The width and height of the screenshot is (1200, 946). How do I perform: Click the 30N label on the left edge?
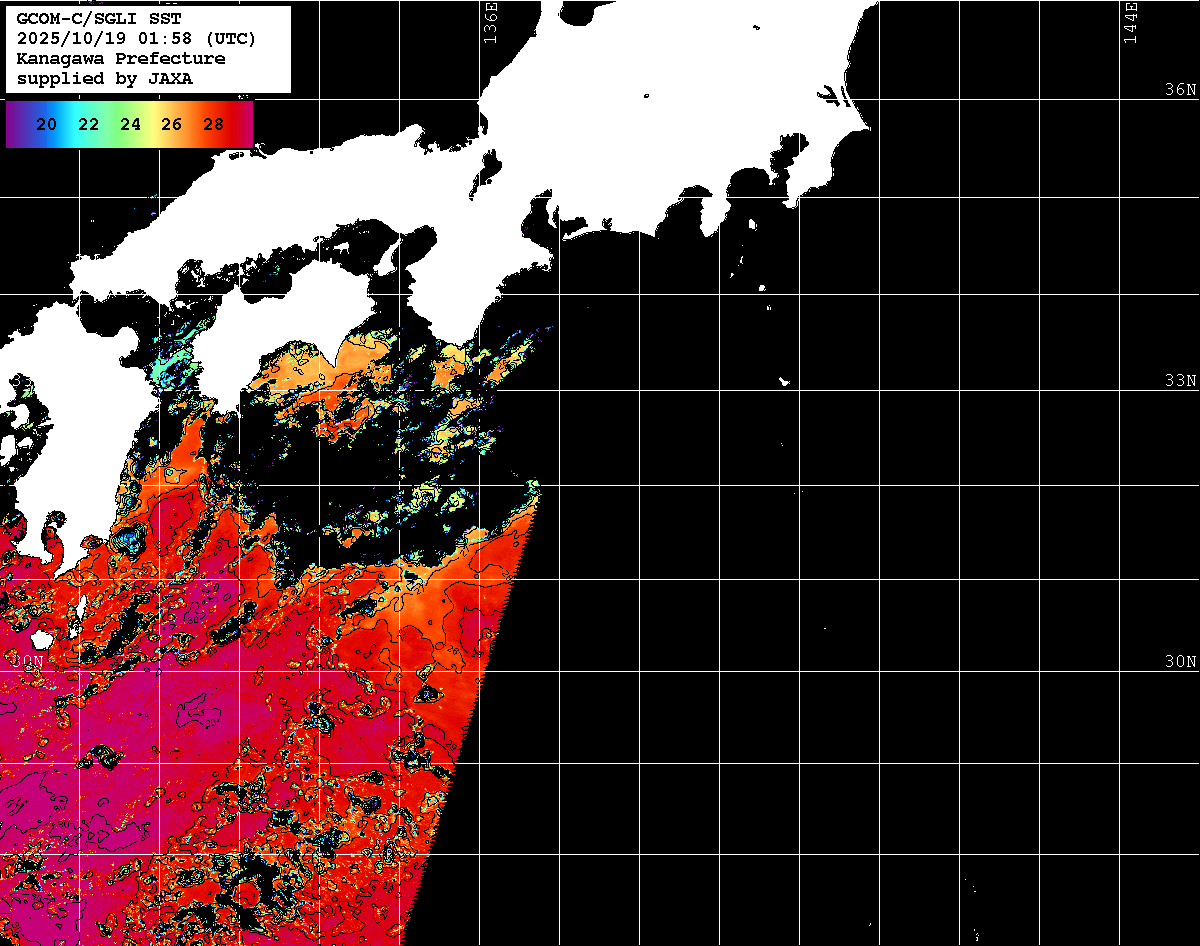coord(27,662)
